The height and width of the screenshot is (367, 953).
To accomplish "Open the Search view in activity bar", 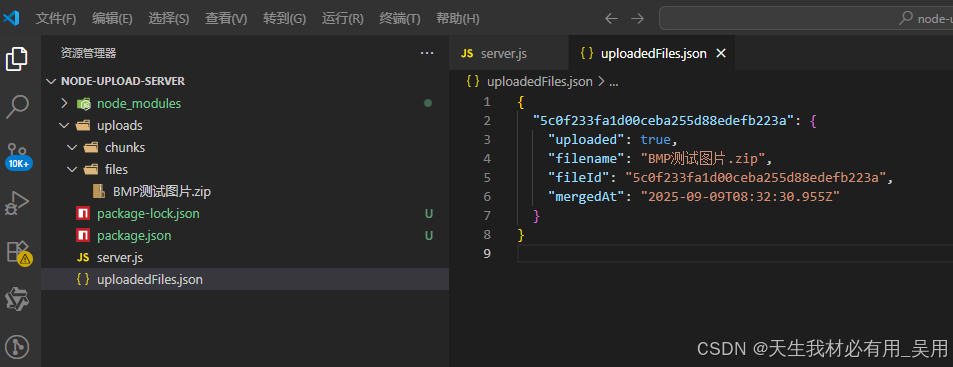I will pos(17,106).
